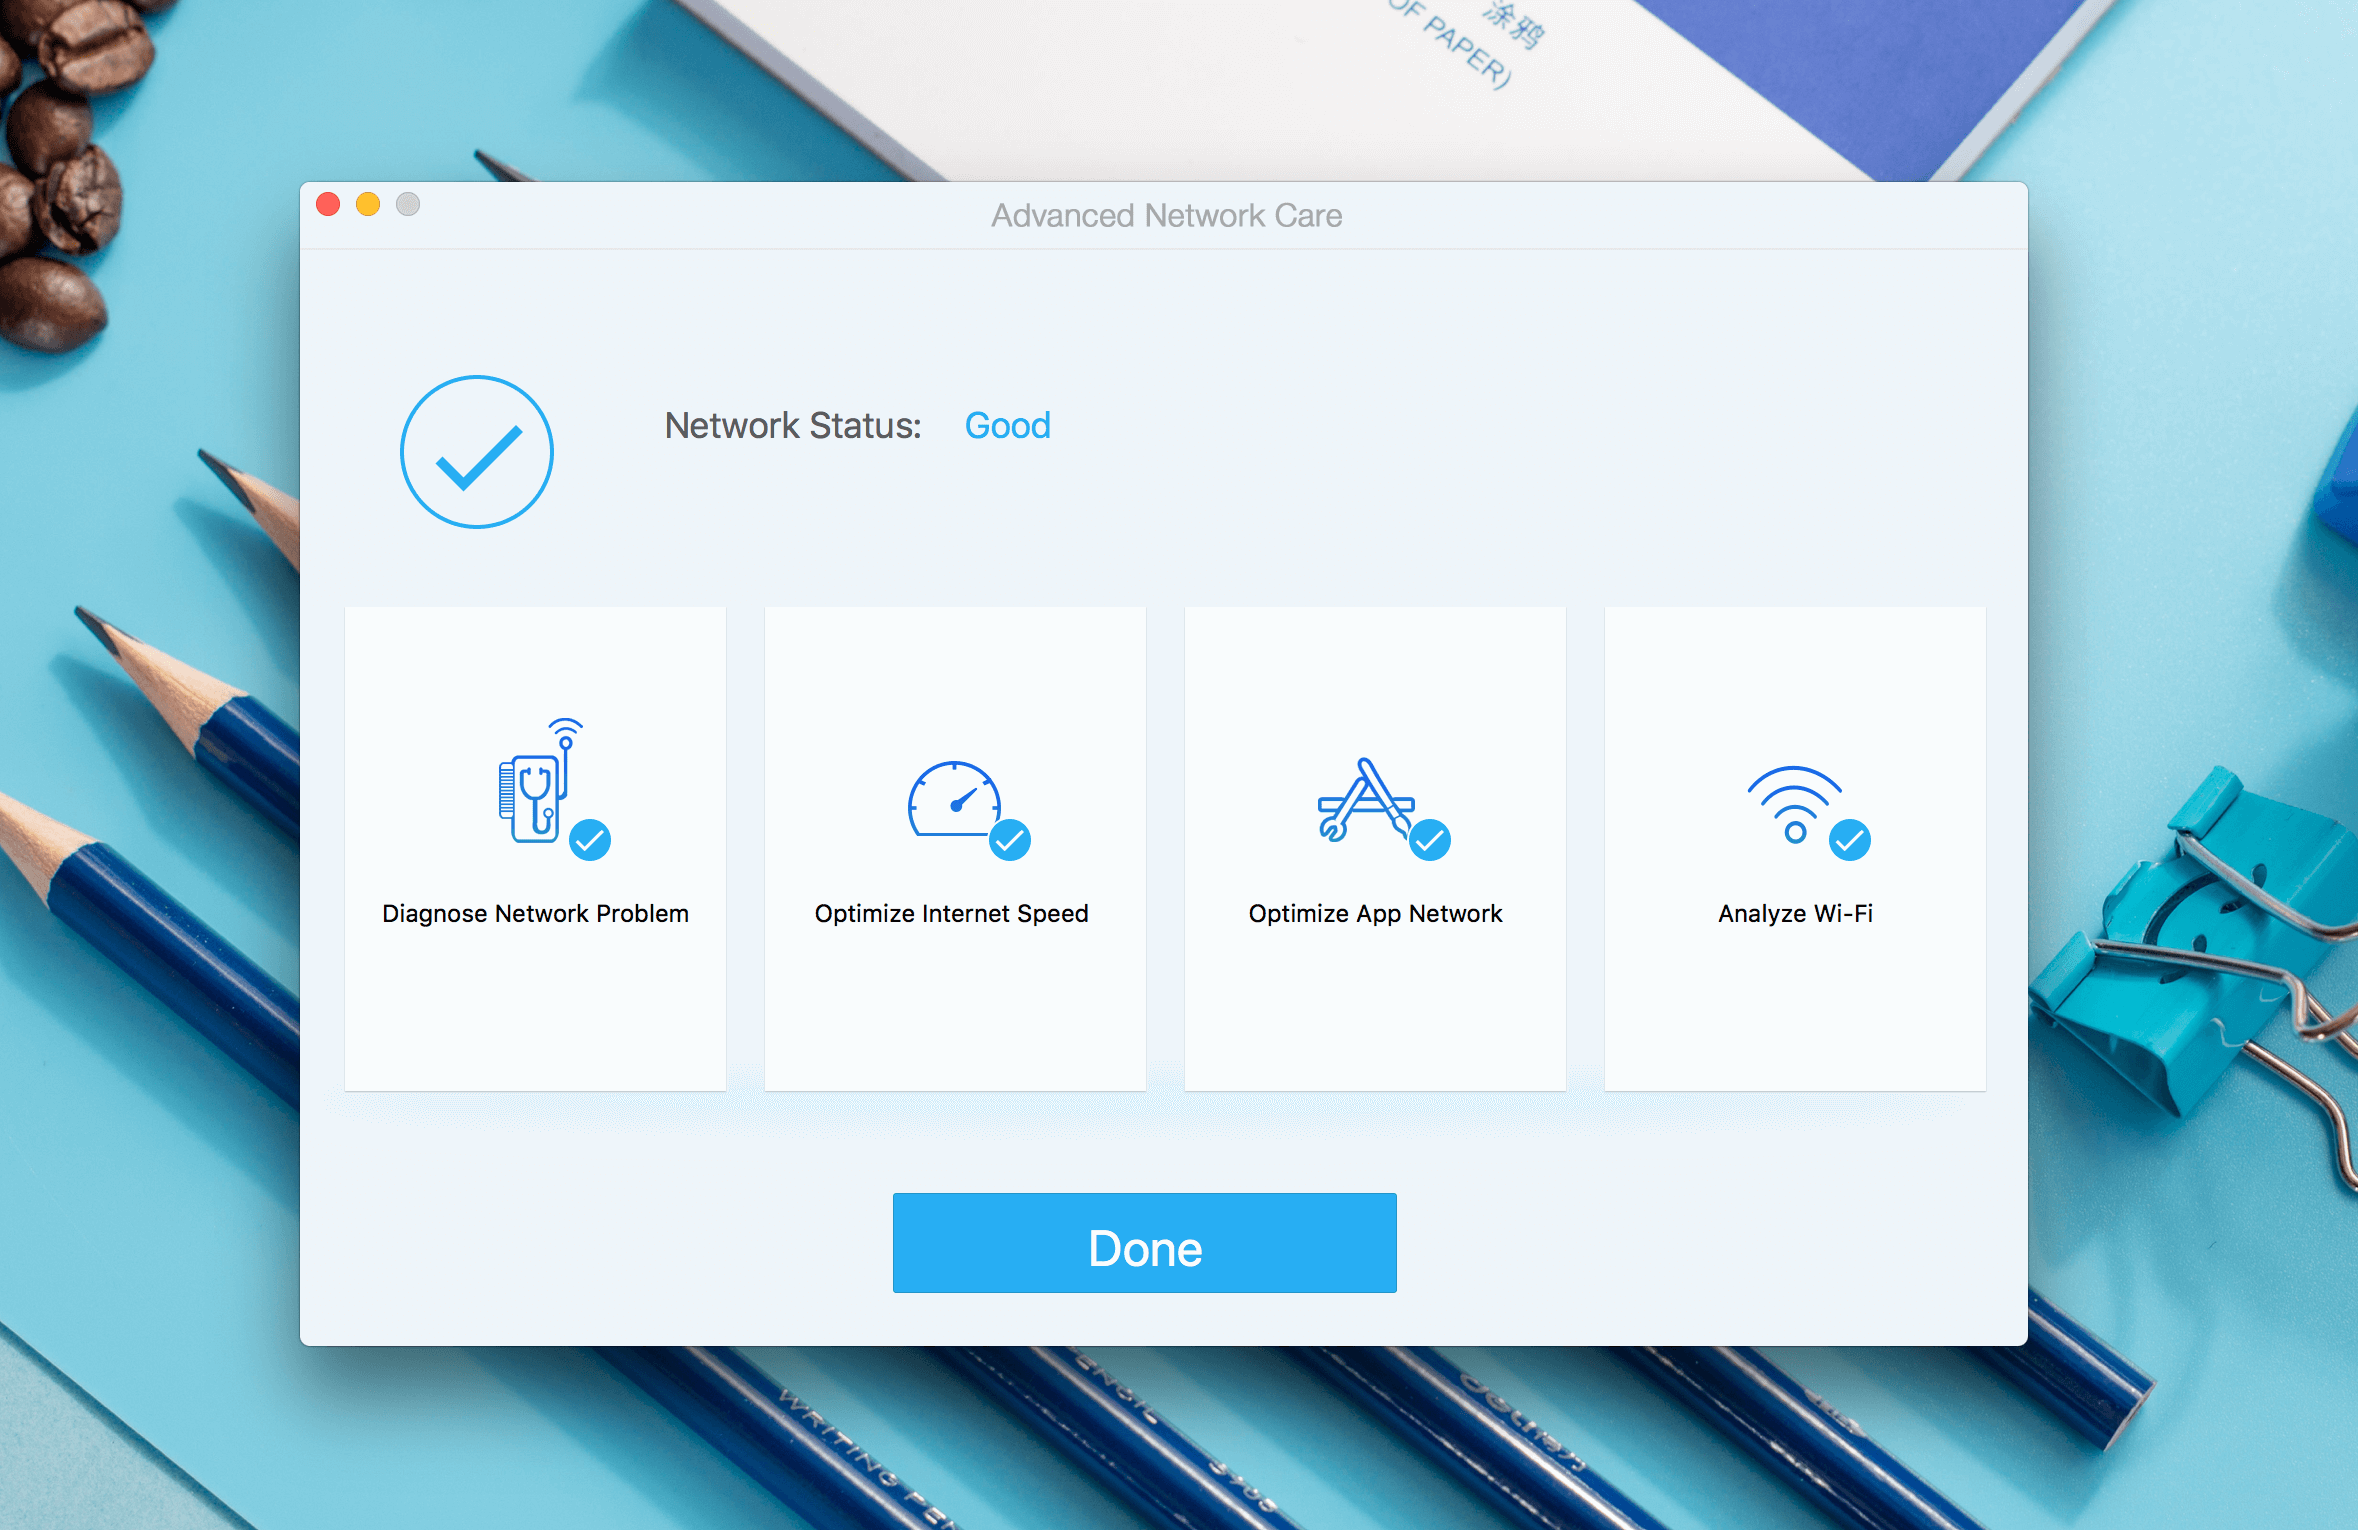Screen dimensions: 2358x1530
Task: Select the Diagnose Network Problem label
Action: point(535,913)
